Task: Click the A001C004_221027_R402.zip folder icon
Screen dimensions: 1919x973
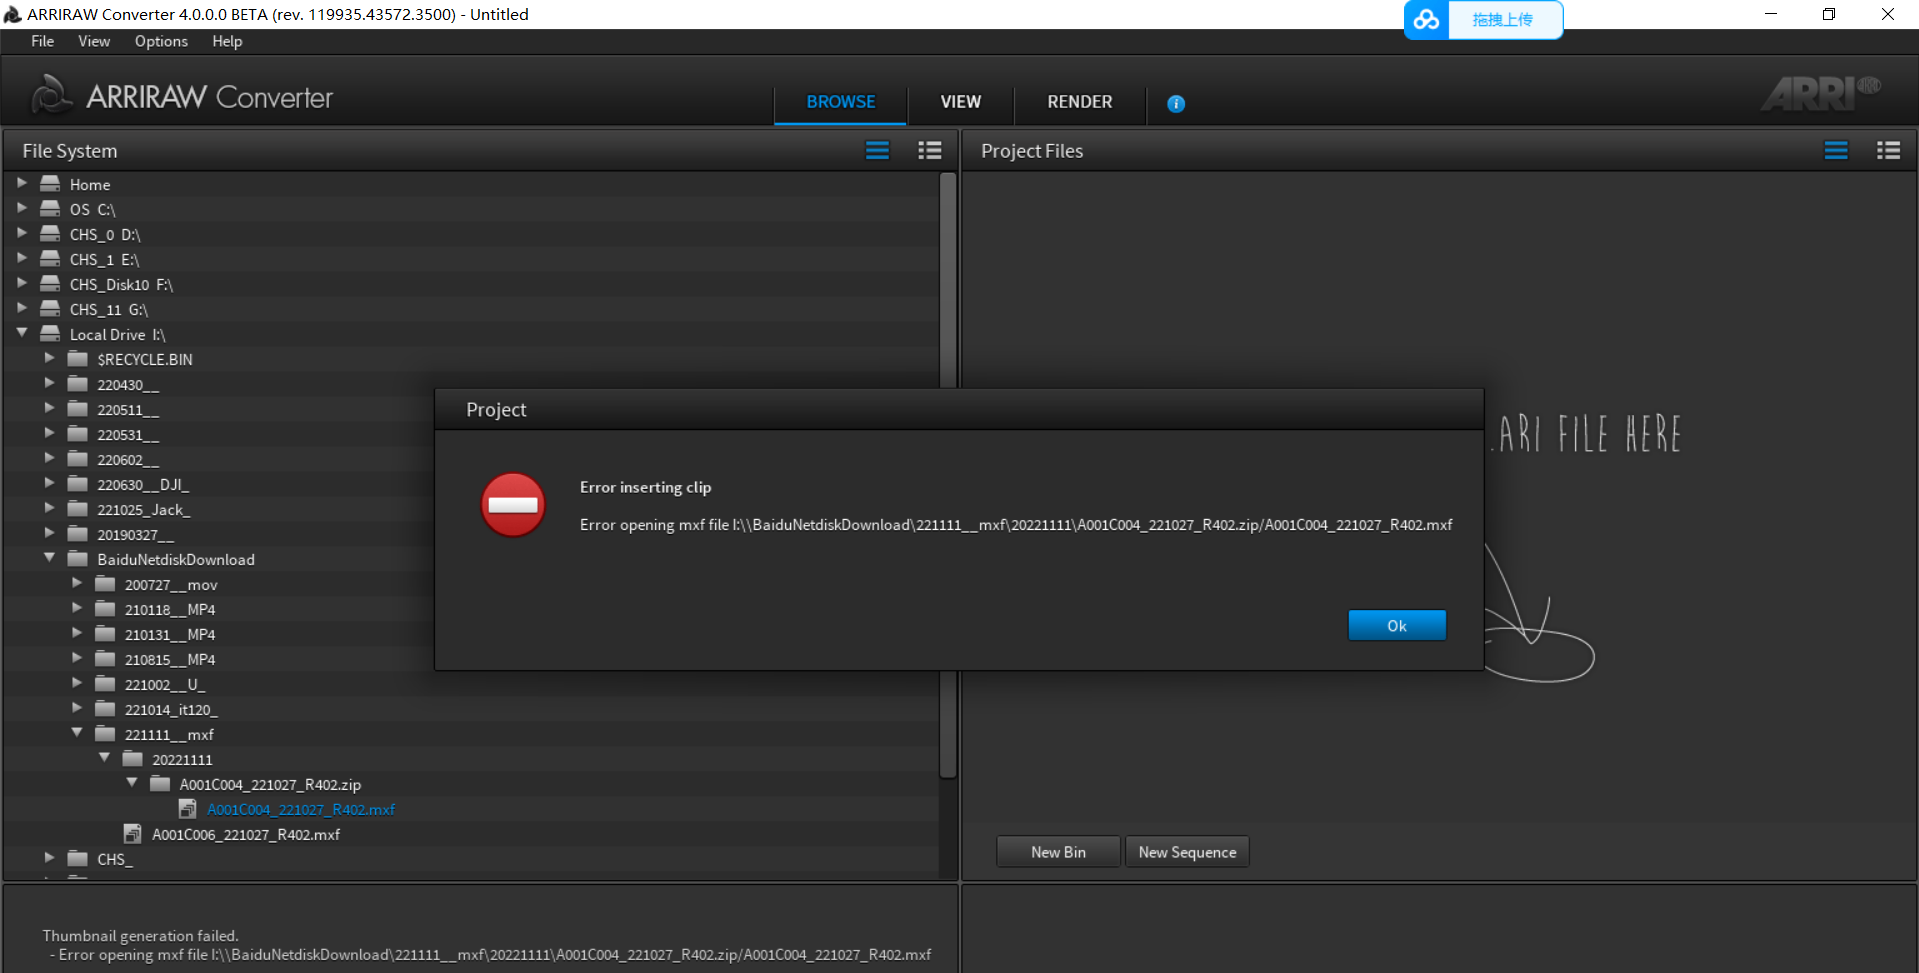Action: [160, 783]
